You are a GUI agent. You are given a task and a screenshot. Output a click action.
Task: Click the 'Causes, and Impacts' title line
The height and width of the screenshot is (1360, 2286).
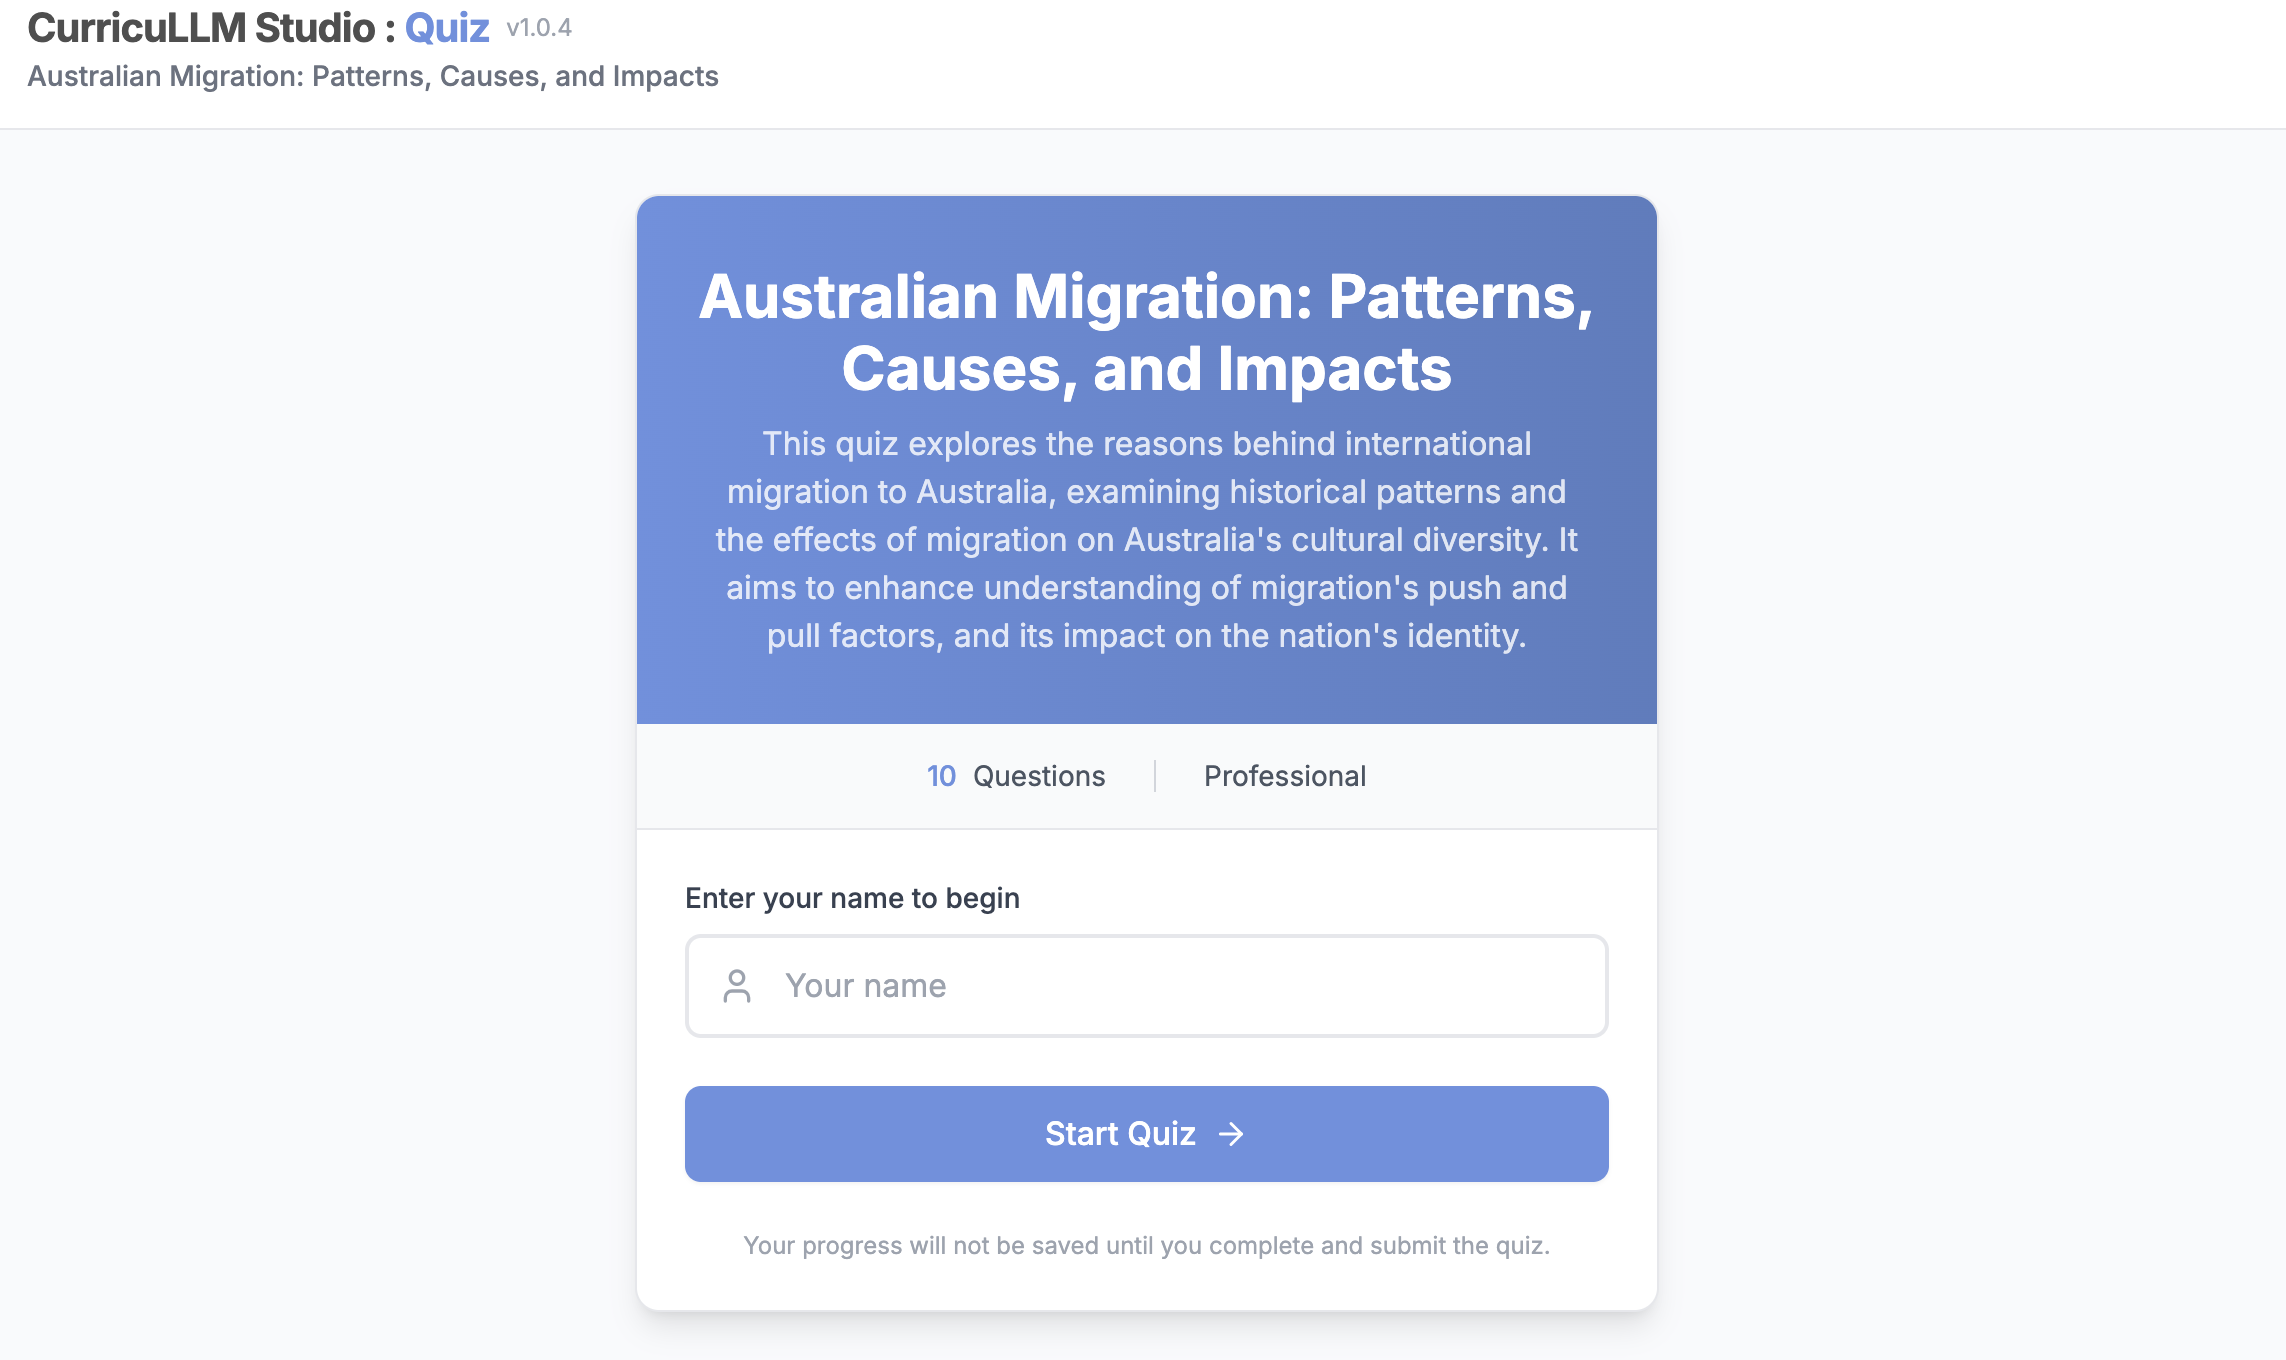coord(1146,369)
